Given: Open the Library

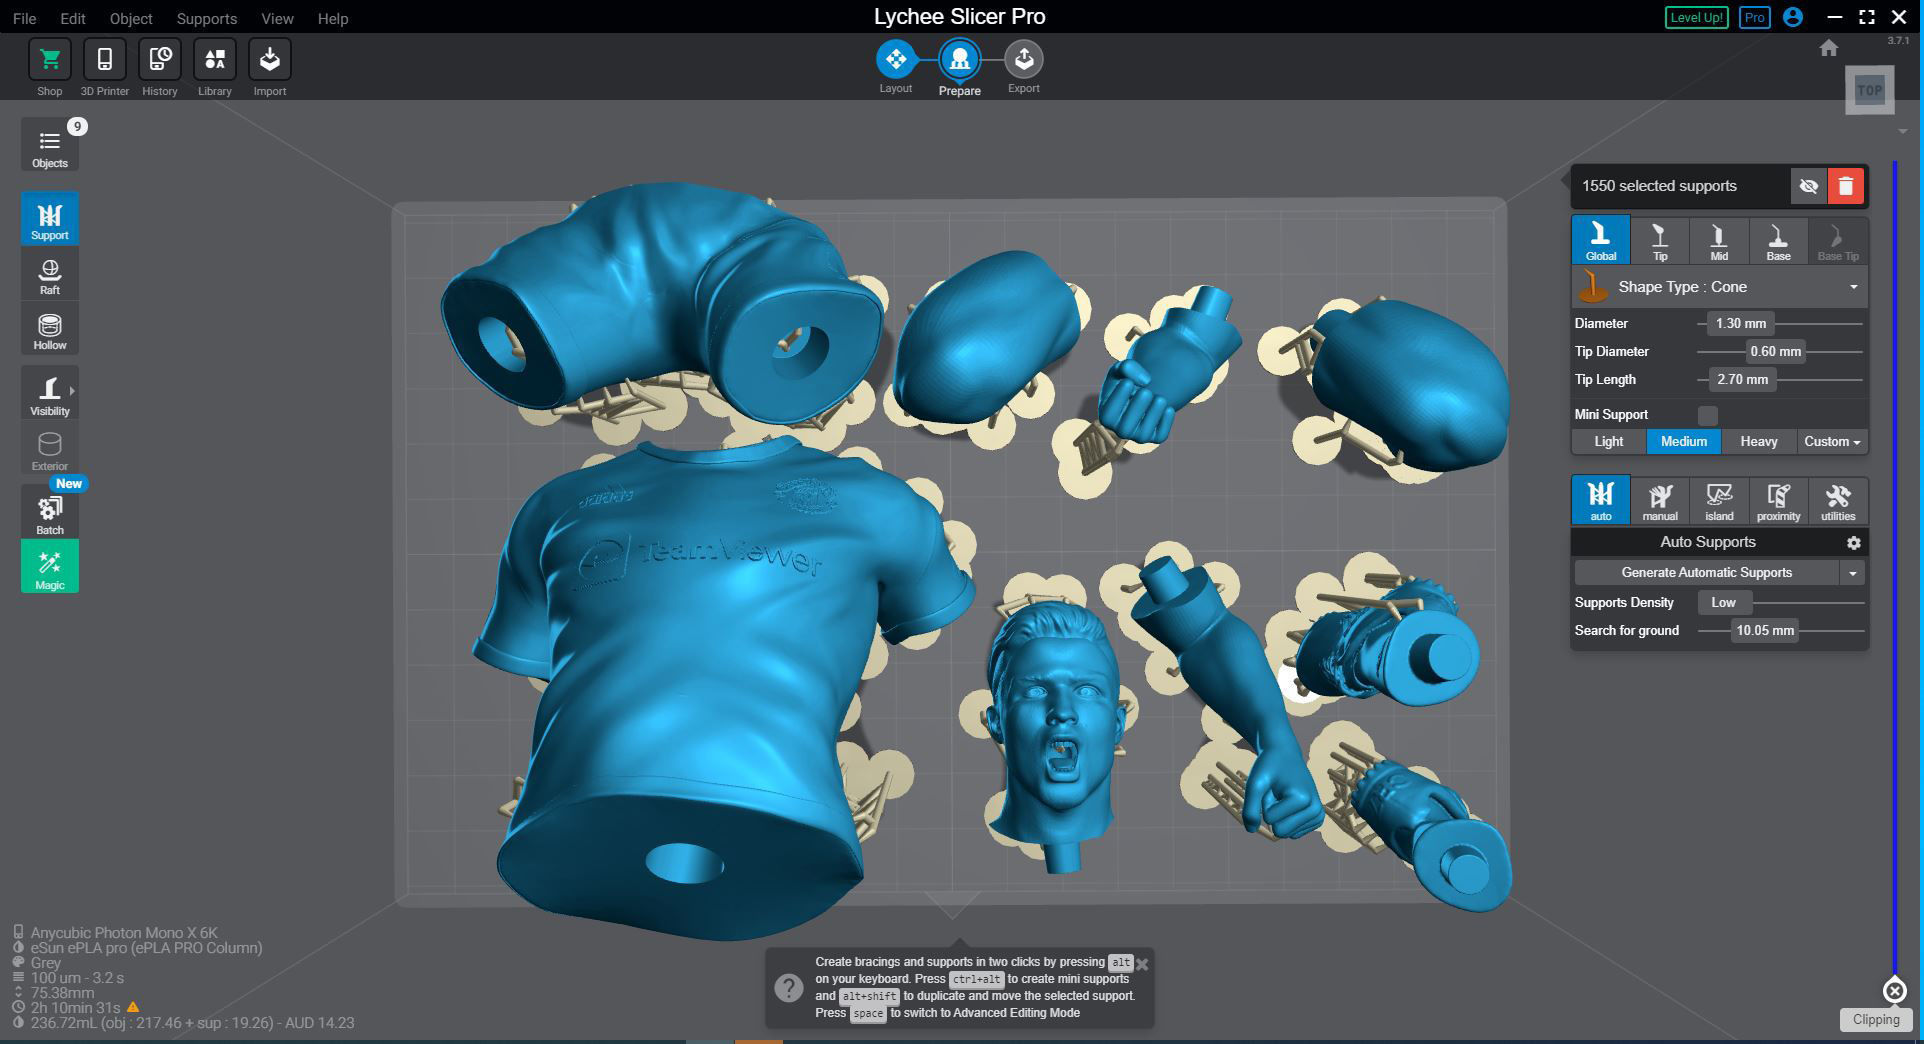Looking at the screenshot, I should click(214, 60).
